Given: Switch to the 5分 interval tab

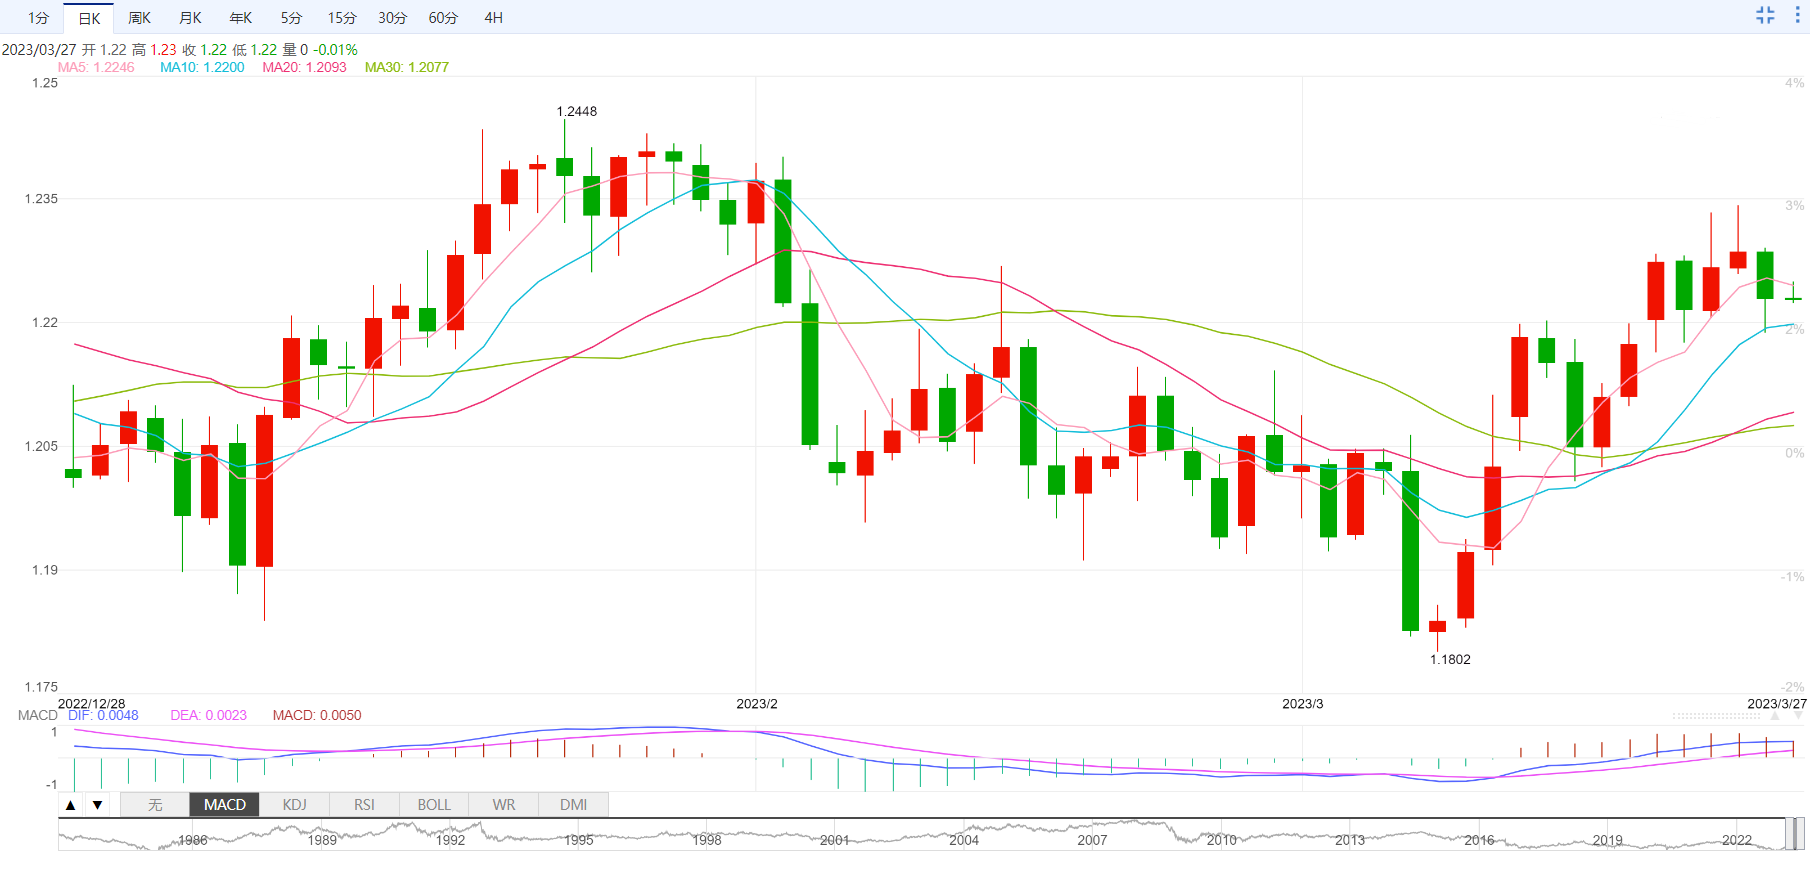Looking at the screenshot, I should (x=291, y=18).
